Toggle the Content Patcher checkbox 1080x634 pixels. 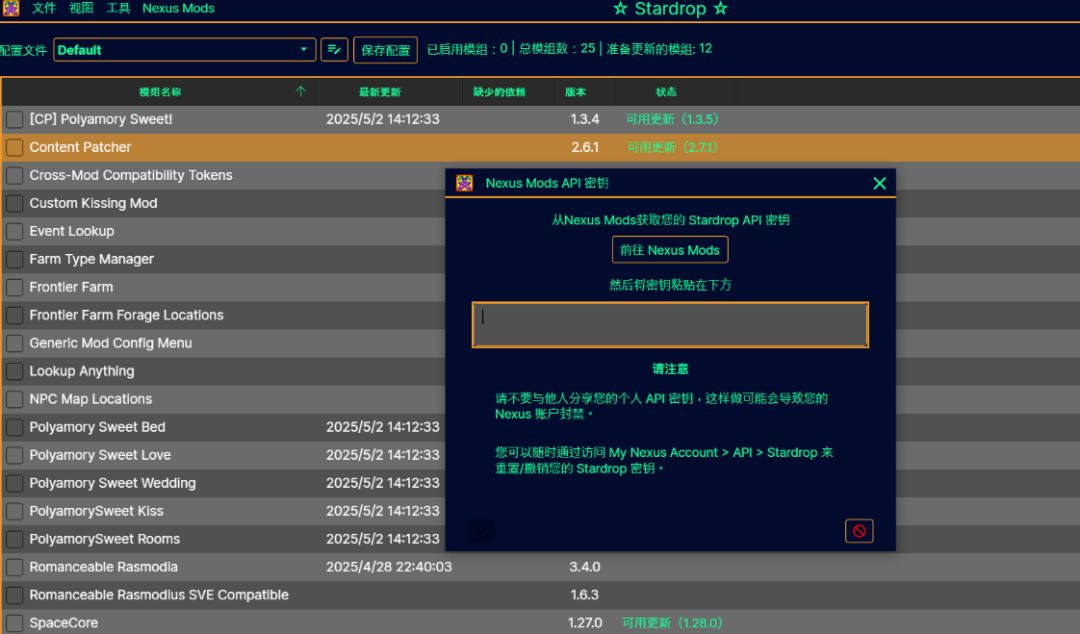coord(14,147)
